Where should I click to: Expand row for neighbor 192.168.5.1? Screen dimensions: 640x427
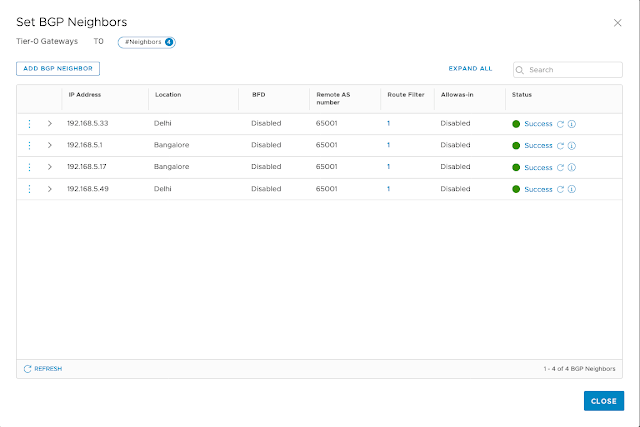[49, 146]
